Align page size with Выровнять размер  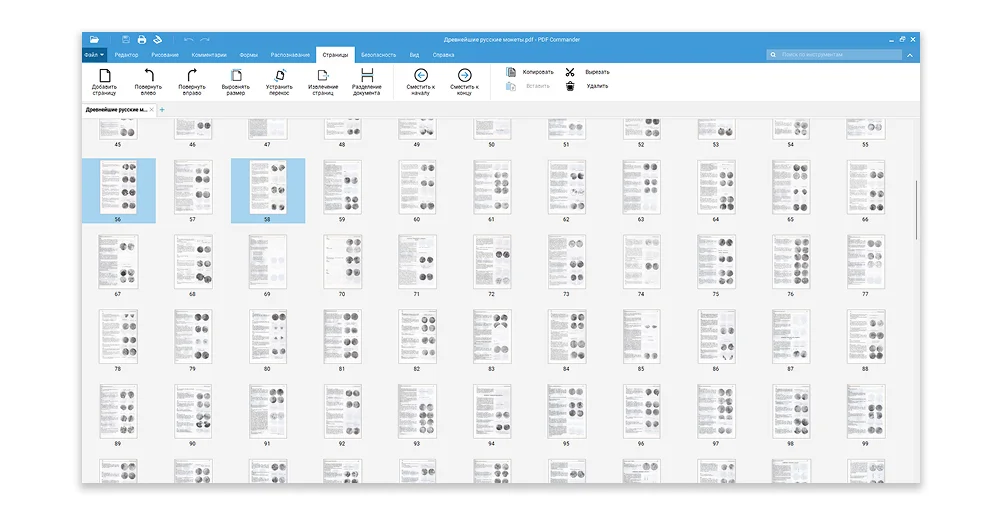tap(236, 82)
